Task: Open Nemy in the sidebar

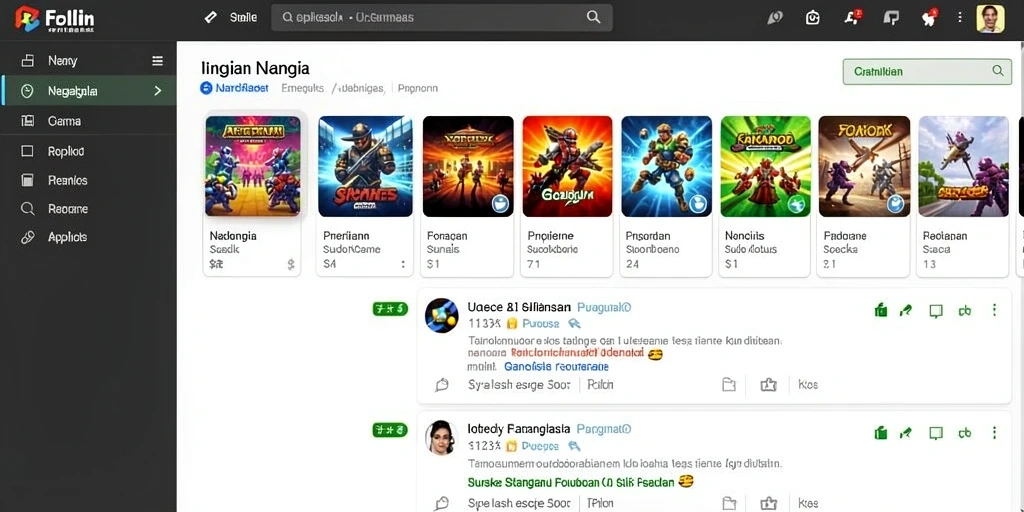Action: pyautogui.click(x=63, y=61)
